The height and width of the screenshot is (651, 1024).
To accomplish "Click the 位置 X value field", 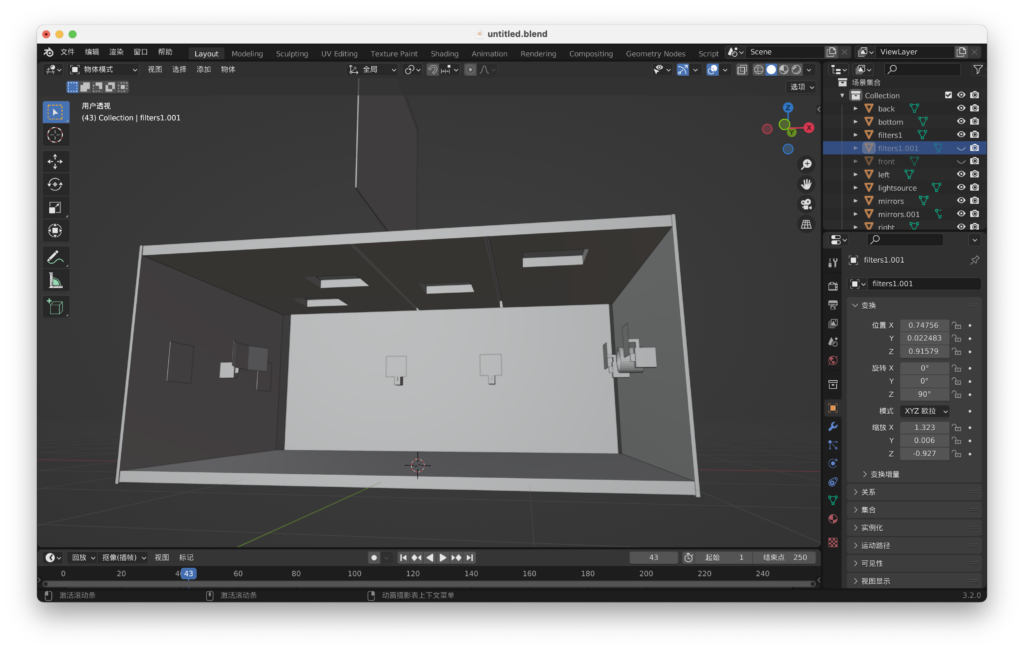I will [924, 325].
